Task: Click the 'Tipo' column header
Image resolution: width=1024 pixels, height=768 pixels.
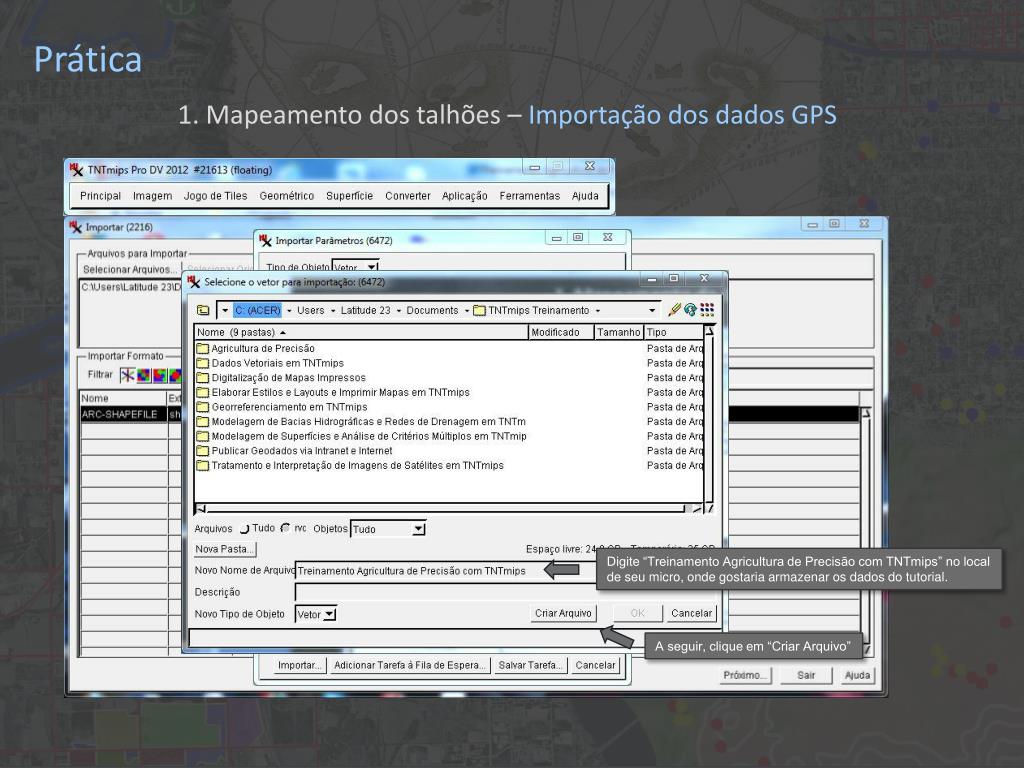Action: pyautogui.click(x=674, y=332)
